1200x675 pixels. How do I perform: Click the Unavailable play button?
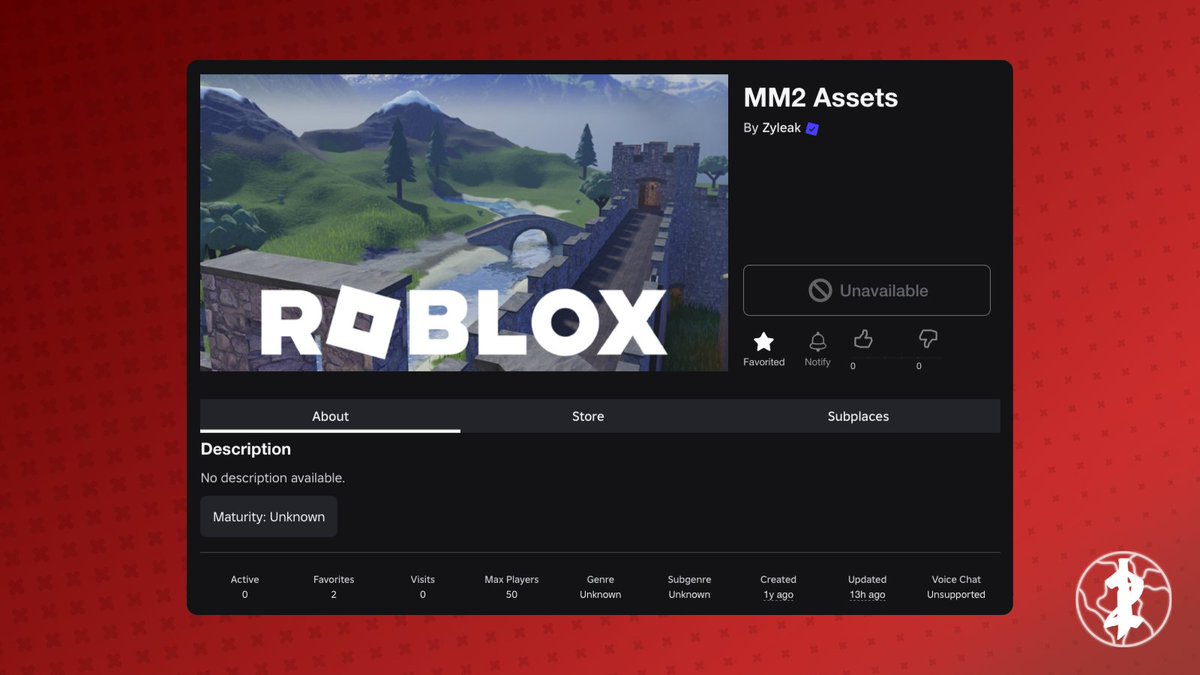(x=867, y=290)
